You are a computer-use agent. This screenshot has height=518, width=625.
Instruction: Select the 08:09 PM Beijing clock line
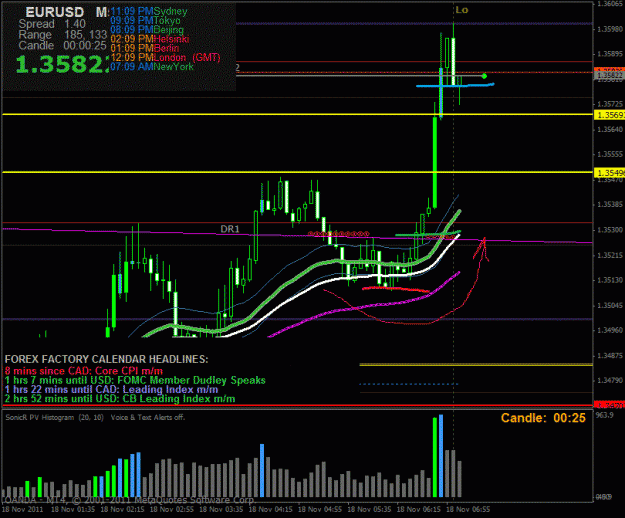(147, 30)
